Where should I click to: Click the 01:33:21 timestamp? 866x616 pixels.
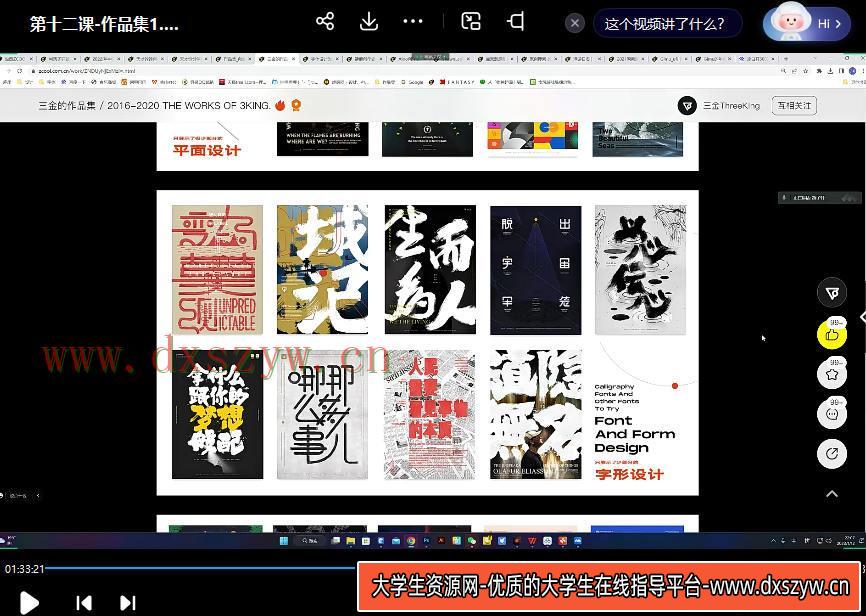[x=24, y=568]
